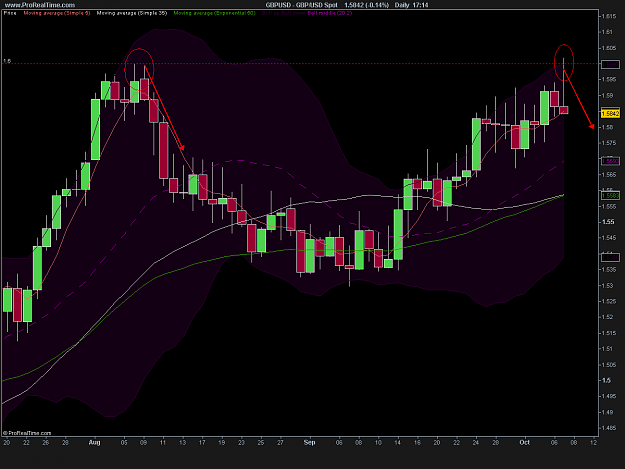Click the 1.615 price axis label
This screenshot has width=625, height=469.
click(x=609, y=16)
